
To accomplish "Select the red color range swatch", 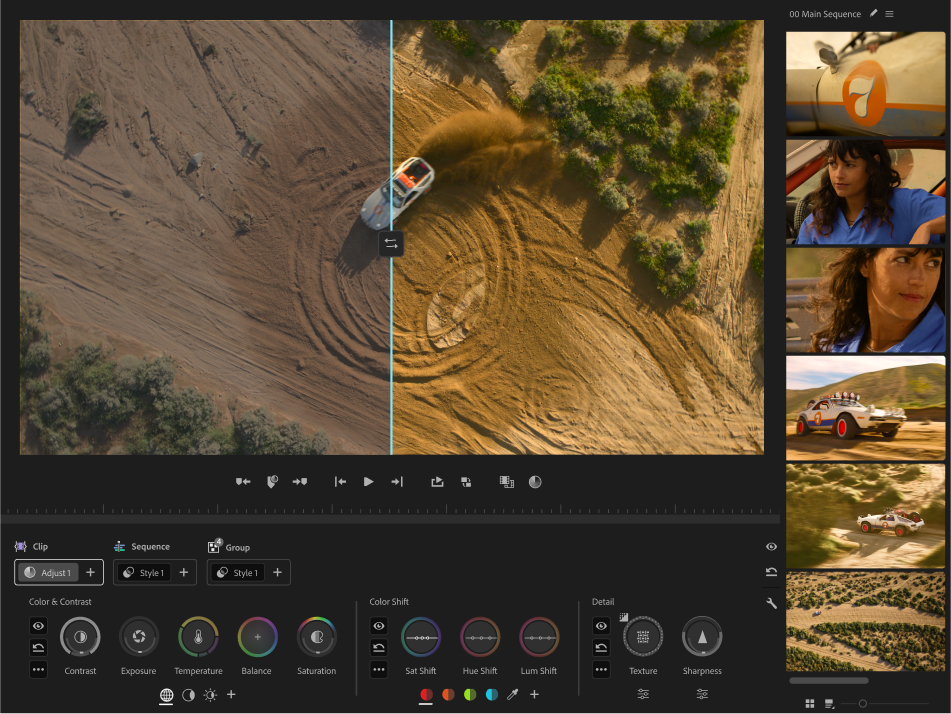I will click(425, 694).
